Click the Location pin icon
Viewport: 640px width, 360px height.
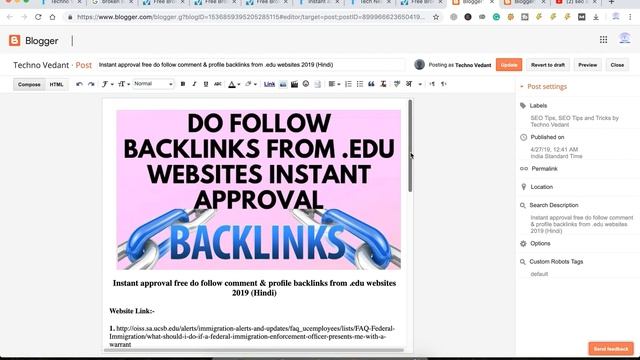click(x=524, y=187)
